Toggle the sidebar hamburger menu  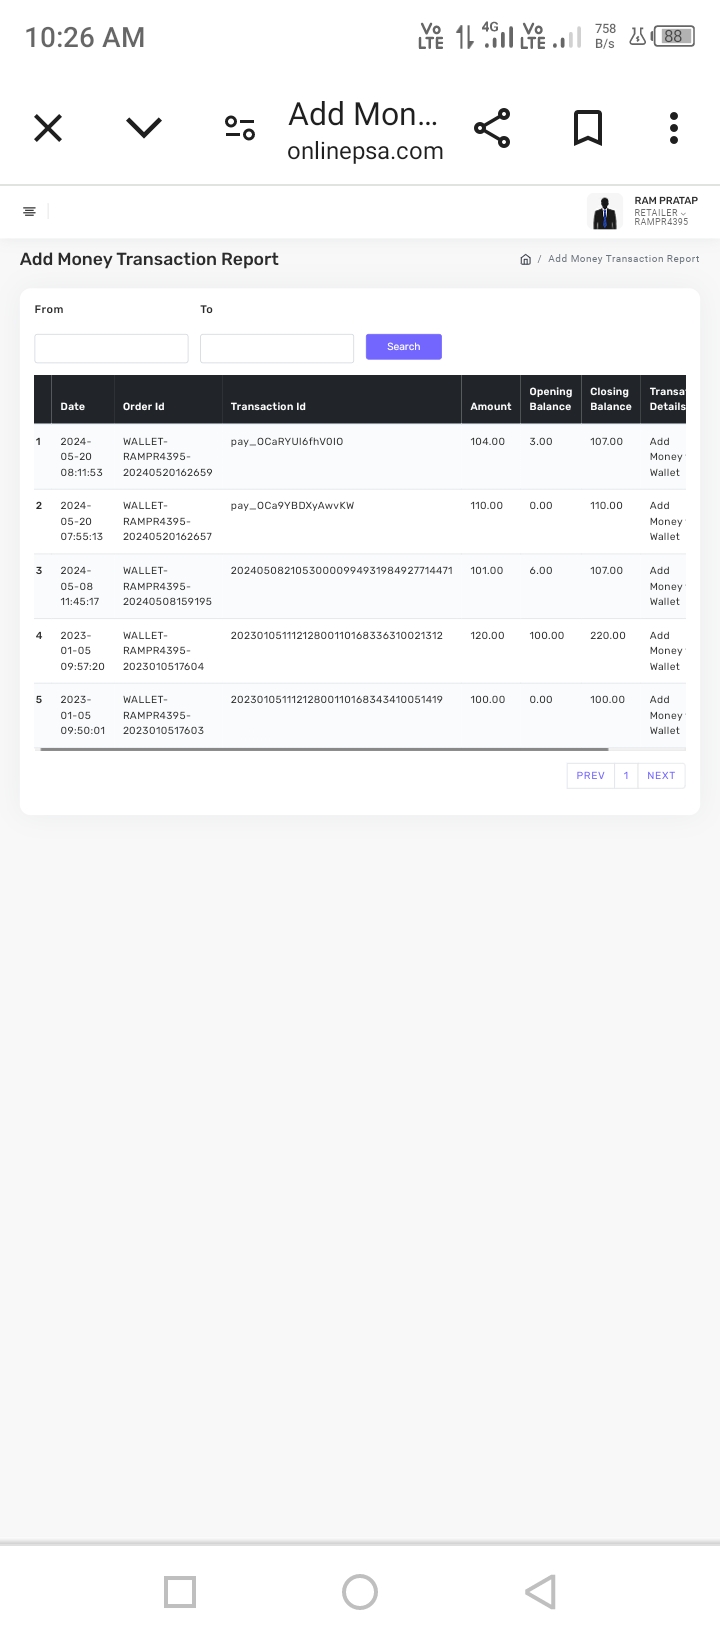click(x=29, y=211)
